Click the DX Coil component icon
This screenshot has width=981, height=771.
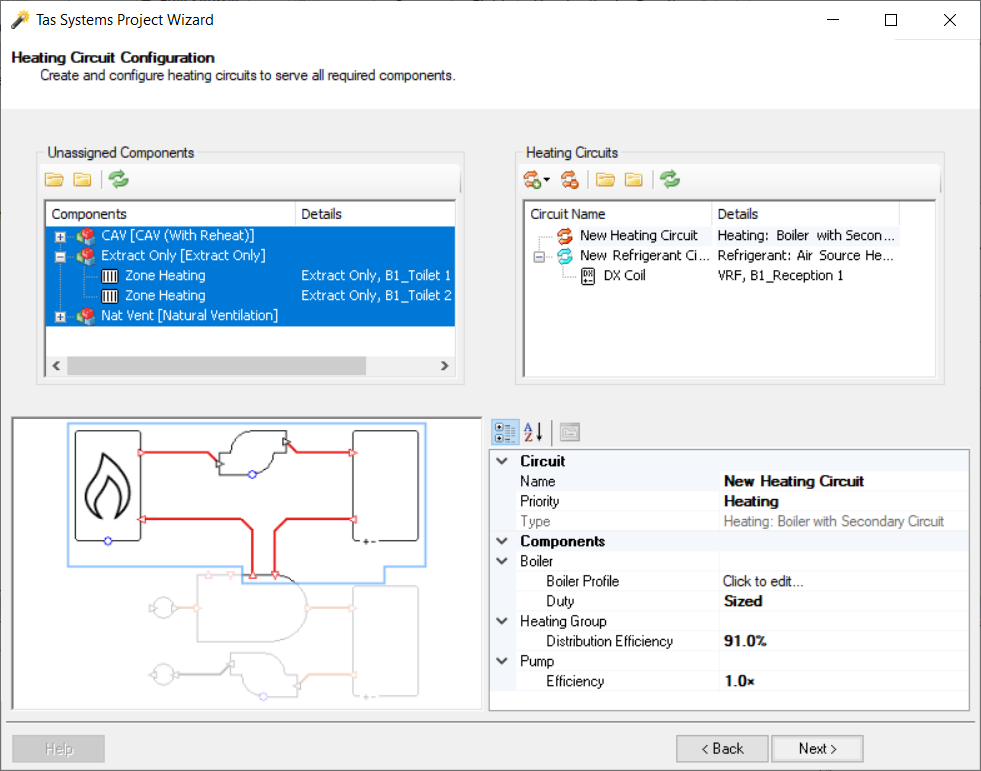[x=588, y=276]
